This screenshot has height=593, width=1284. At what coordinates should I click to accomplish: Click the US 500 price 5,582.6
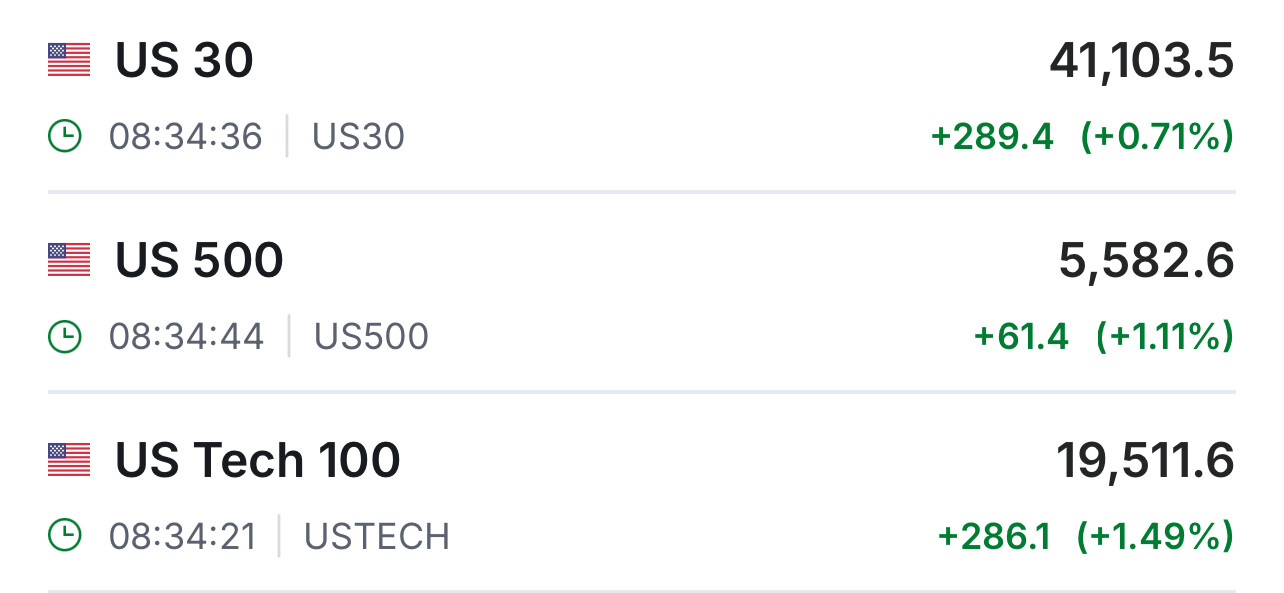point(1146,262)
